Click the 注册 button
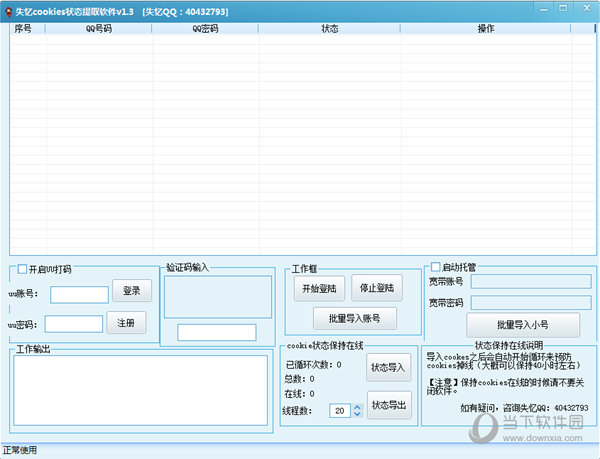 (x=127, y=323)
